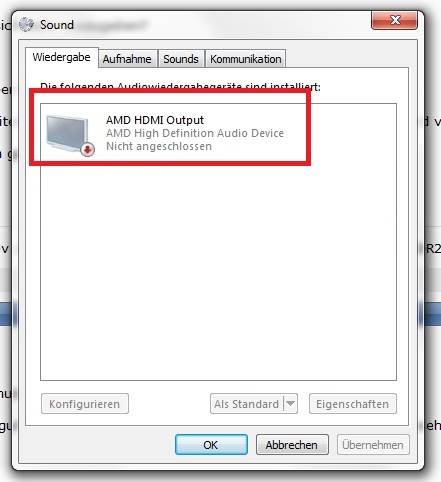Expand the dropdown arrow beside Als Standard
441x482 pixels.
point(290,404)
